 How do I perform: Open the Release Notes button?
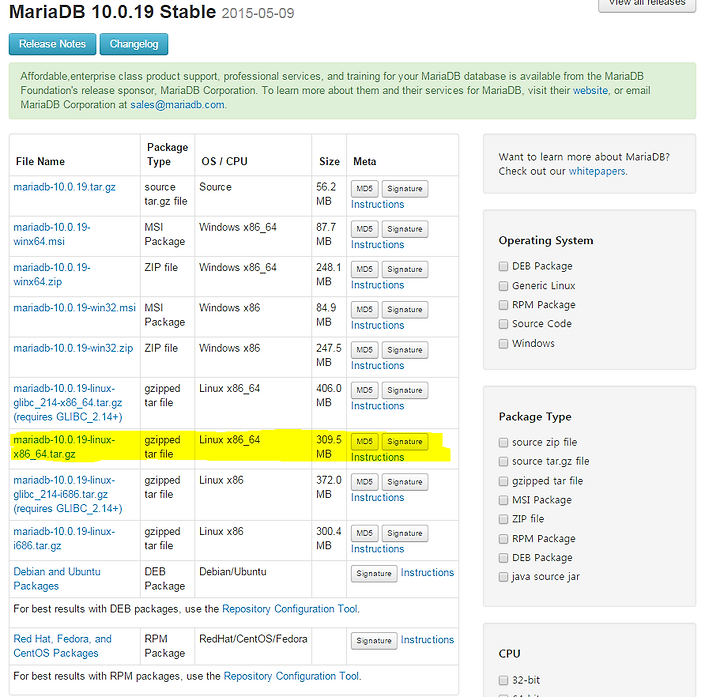point(52,44)
